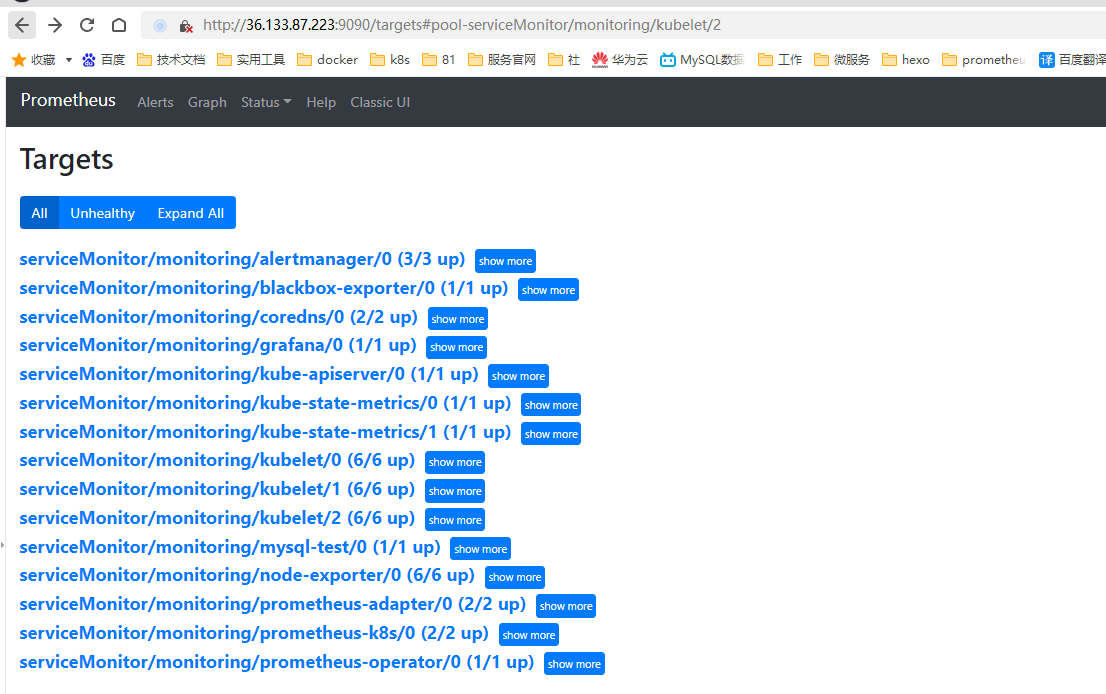The height and width of the screenshot is (694, 1106).
Task: Open the Help menu item
Action: click(321, 102)
